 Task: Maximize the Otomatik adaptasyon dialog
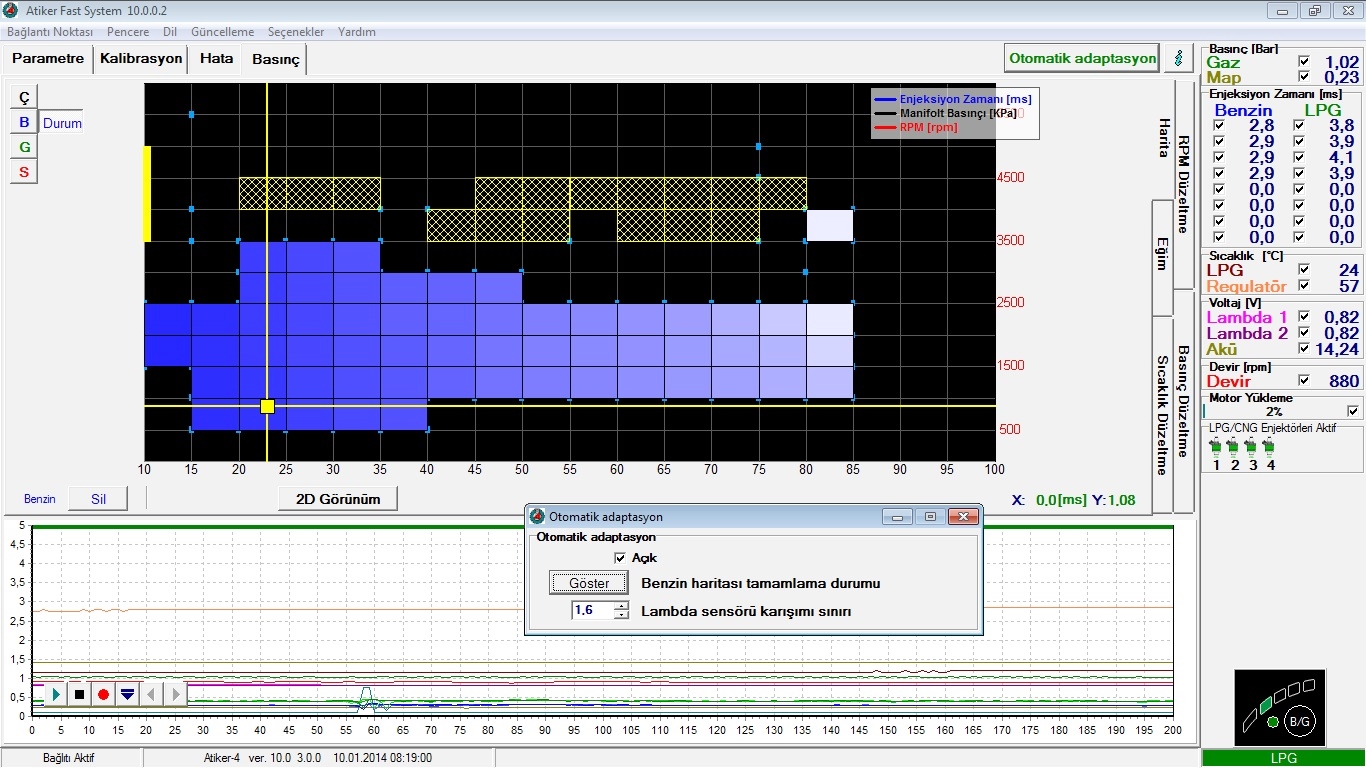930,517
